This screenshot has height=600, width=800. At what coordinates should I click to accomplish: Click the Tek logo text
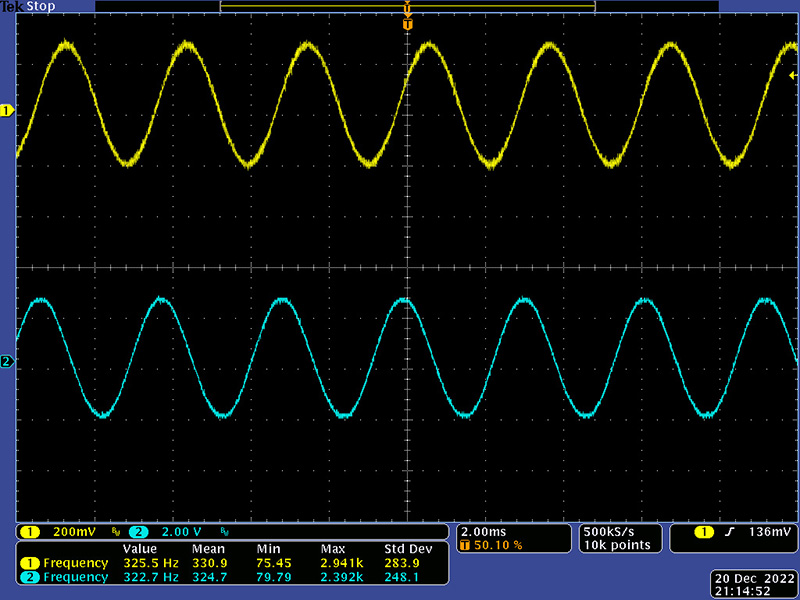tap(12, 6)
